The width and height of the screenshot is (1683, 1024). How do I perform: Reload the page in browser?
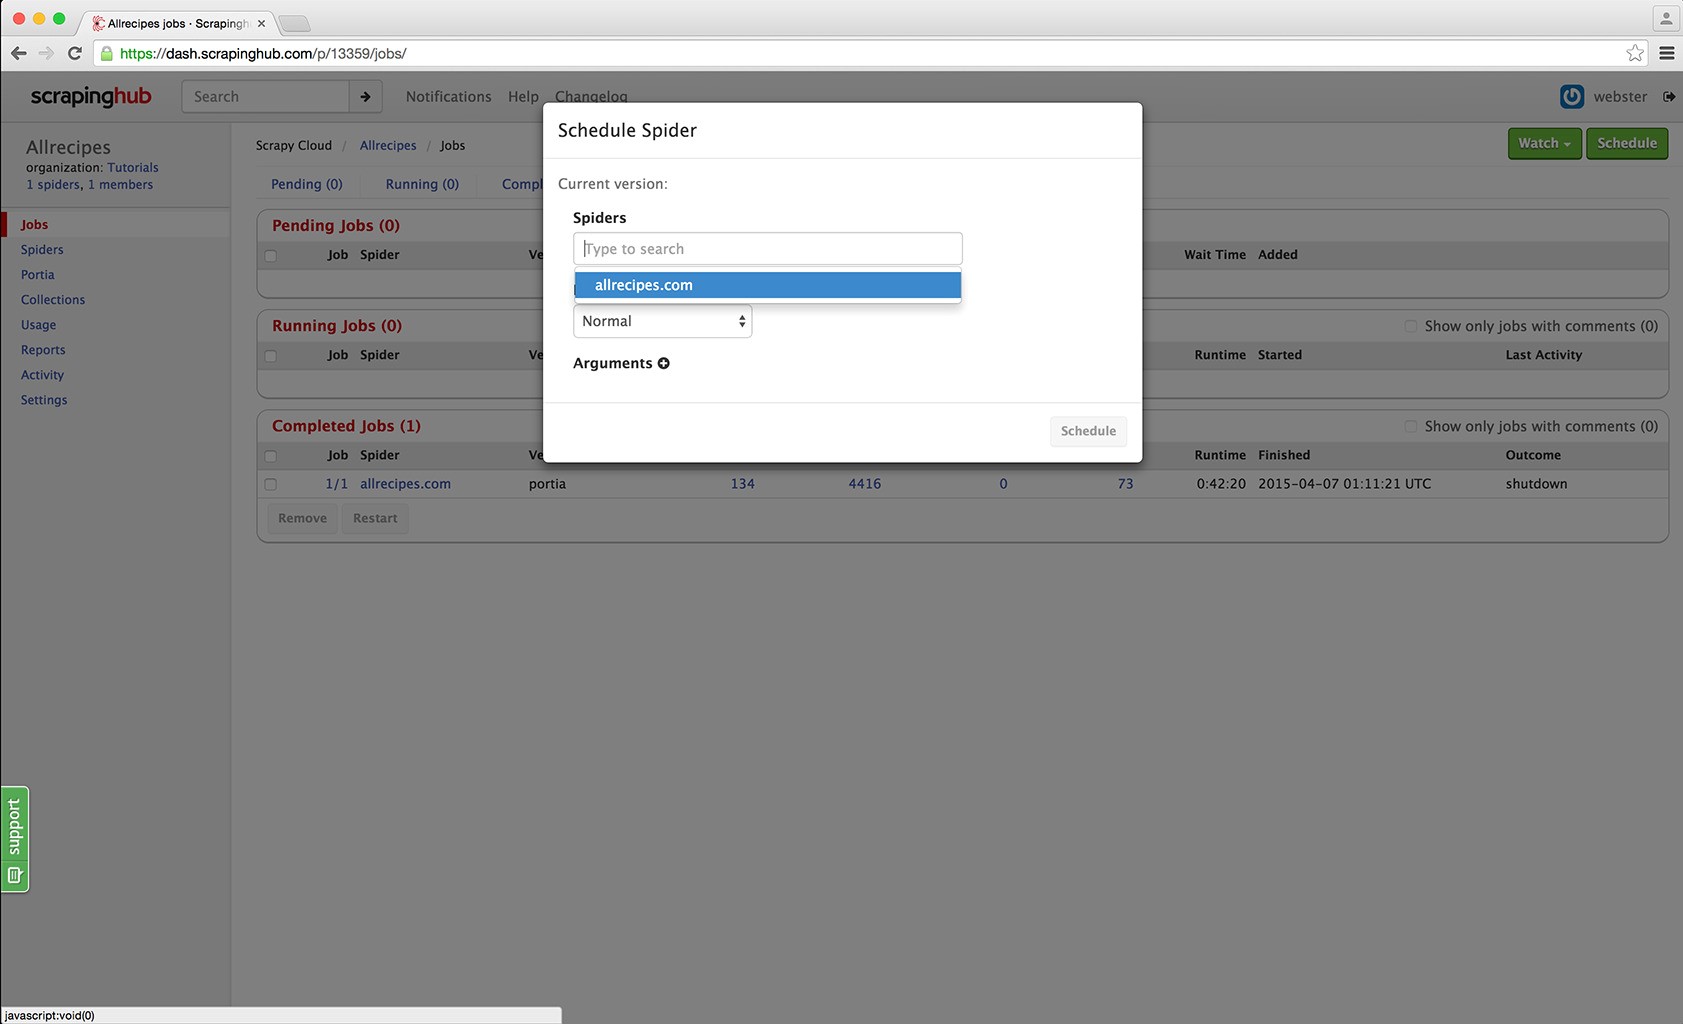pos(74,53)
